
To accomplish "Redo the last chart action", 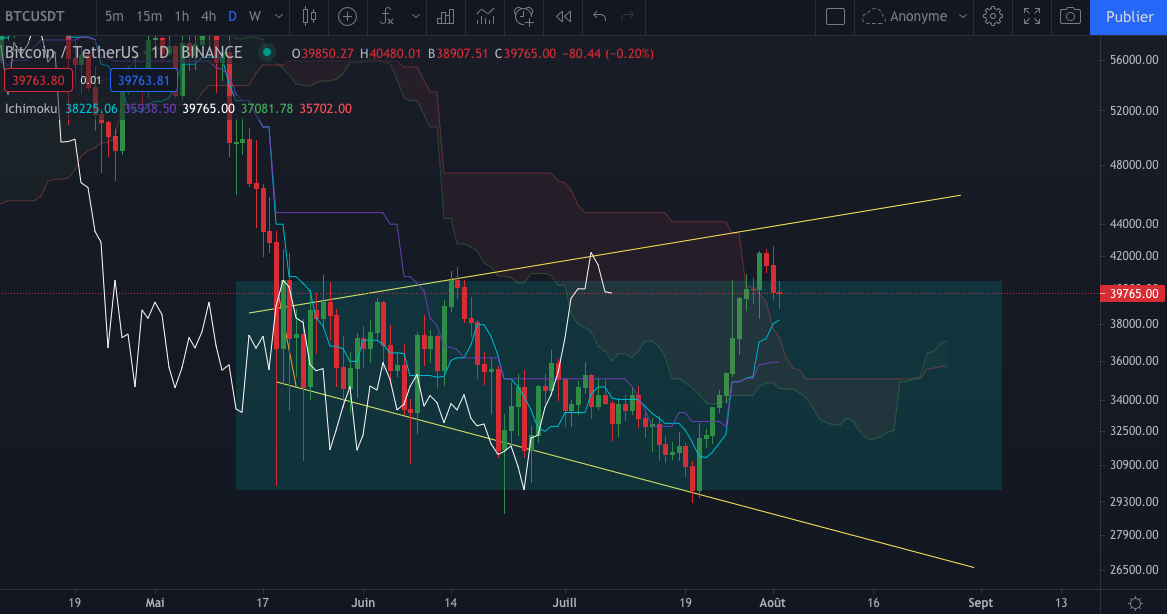I will click(627, 17).
